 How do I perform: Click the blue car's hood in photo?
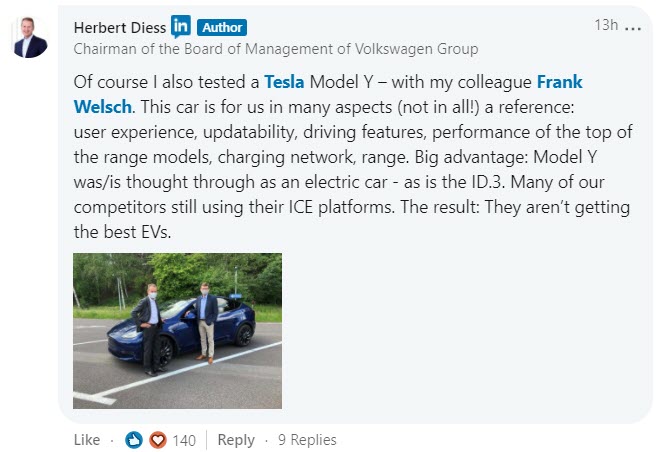point(127,330)
